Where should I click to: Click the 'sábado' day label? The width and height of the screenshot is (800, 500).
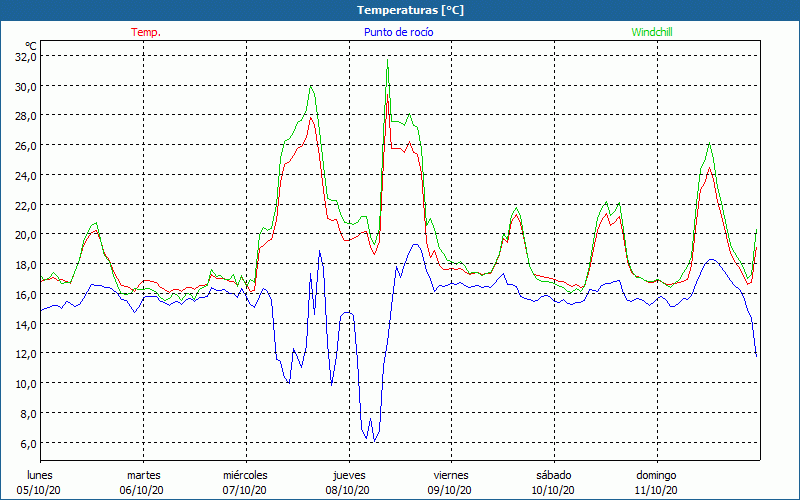(x=554, y=475)
